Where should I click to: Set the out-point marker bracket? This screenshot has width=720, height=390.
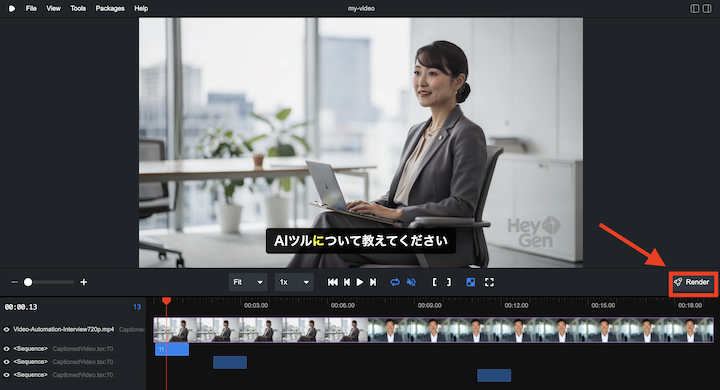point(449,282)
